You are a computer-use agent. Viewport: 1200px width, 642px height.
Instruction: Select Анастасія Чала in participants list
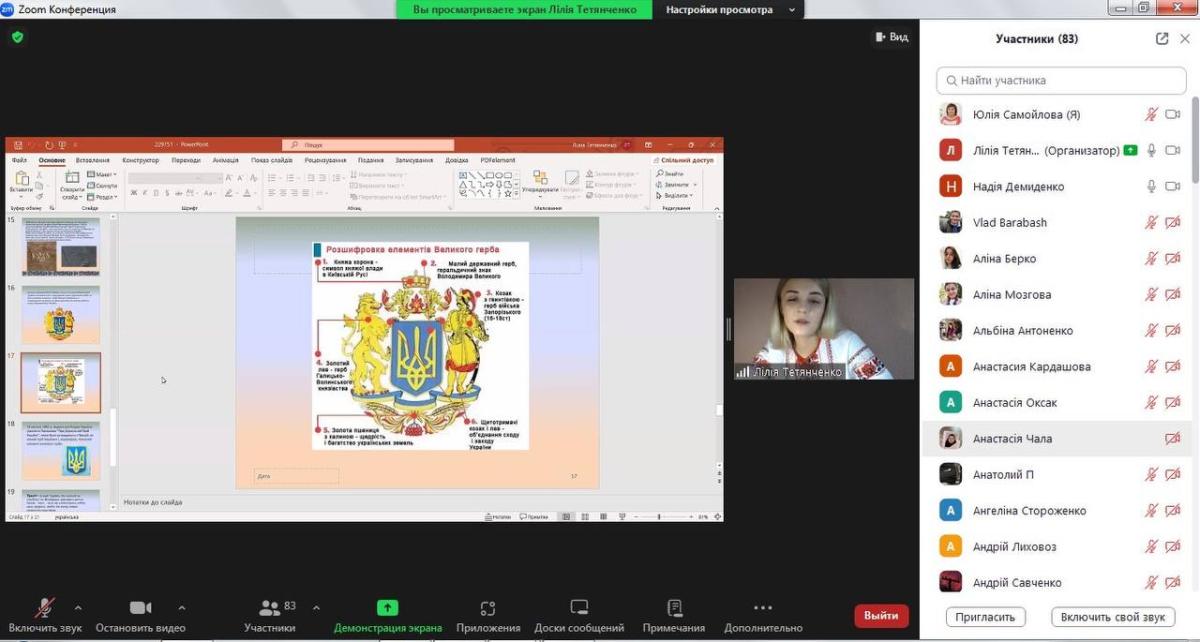[1012, 439]
